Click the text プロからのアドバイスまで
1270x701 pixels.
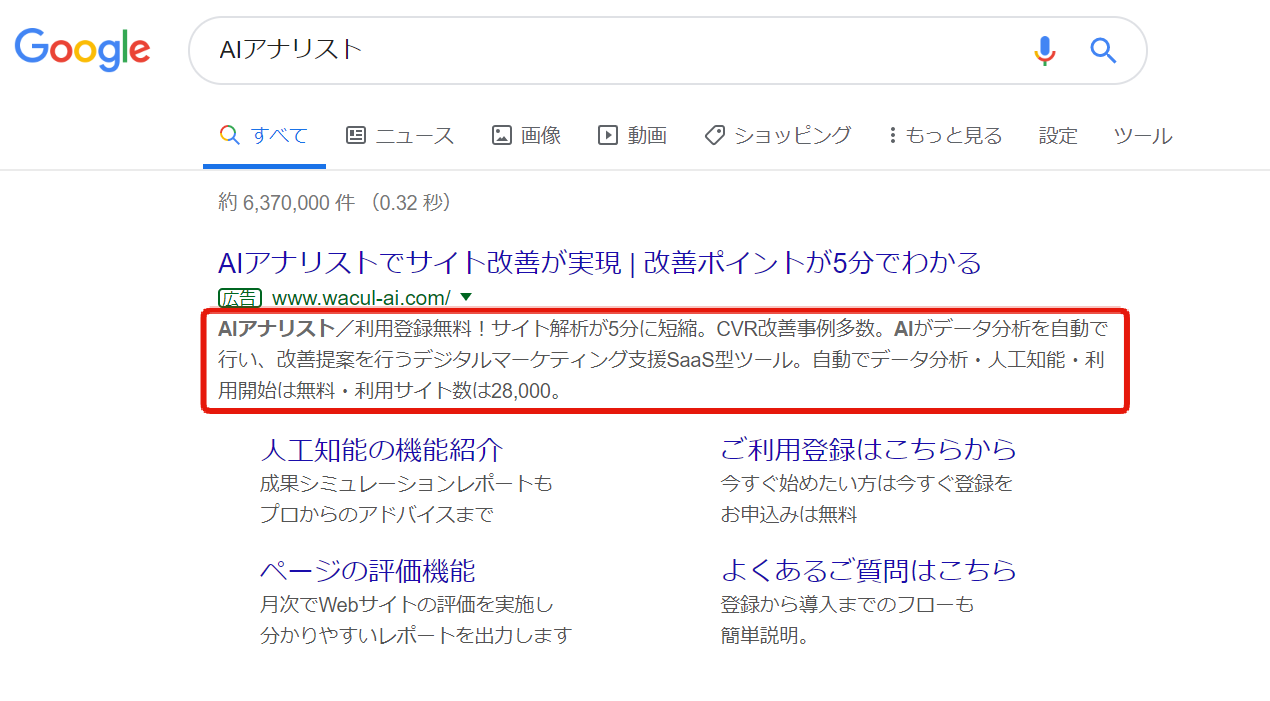pyautogui.click(x=376, y=515)
